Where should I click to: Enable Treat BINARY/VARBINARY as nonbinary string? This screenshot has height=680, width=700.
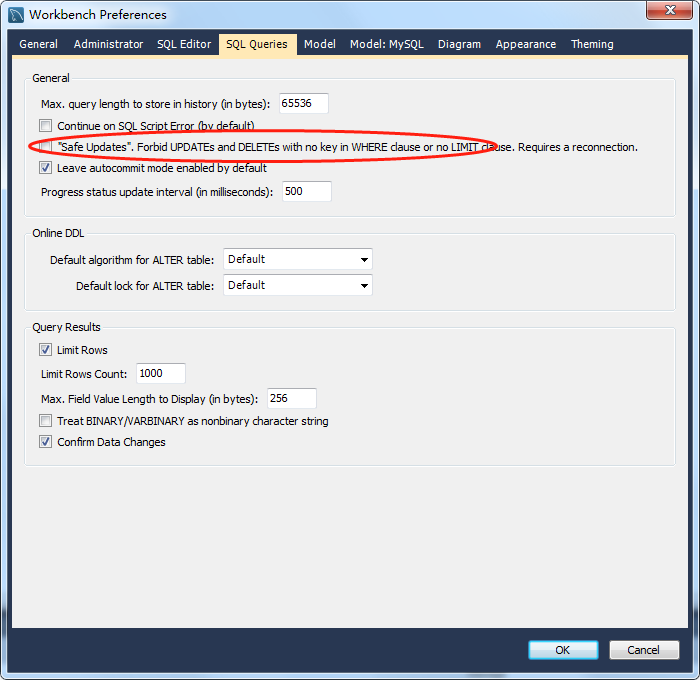45,421
